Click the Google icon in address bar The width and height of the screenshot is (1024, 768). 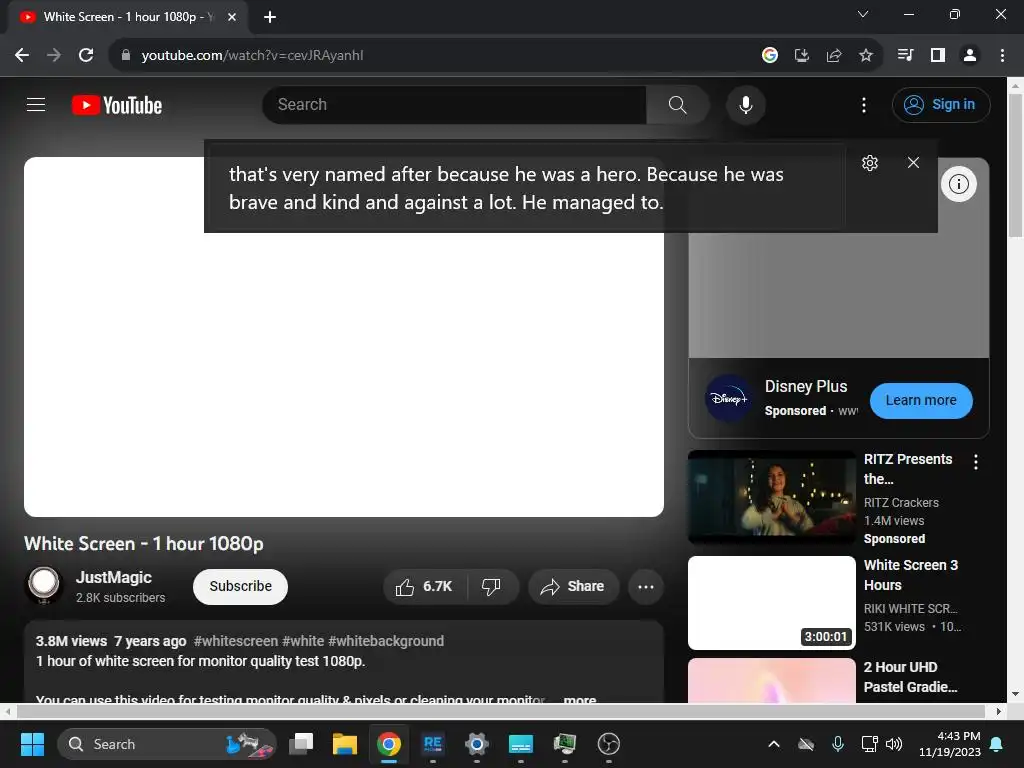pyautogui.click(x=769, y=55)
